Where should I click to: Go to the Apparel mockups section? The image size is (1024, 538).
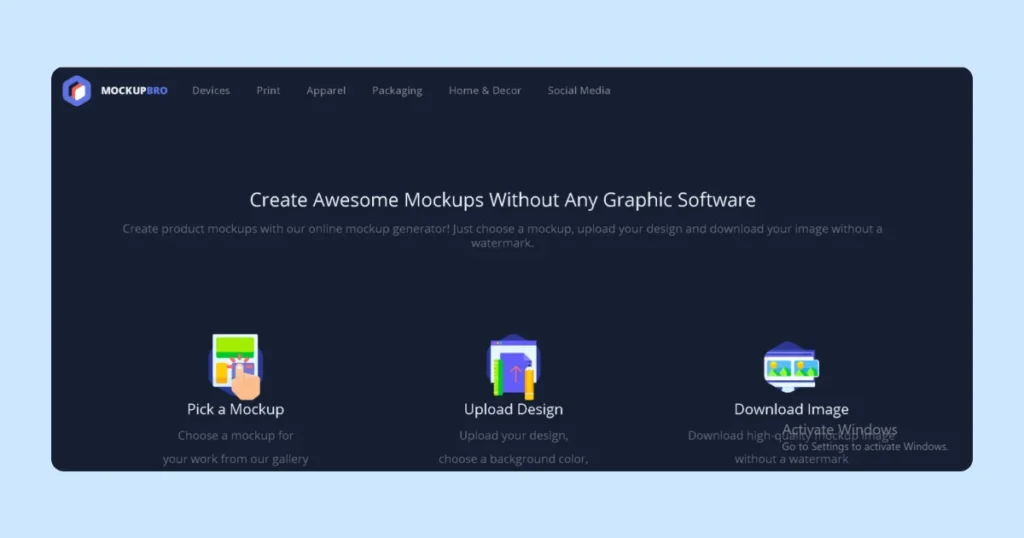pos(326,91)
